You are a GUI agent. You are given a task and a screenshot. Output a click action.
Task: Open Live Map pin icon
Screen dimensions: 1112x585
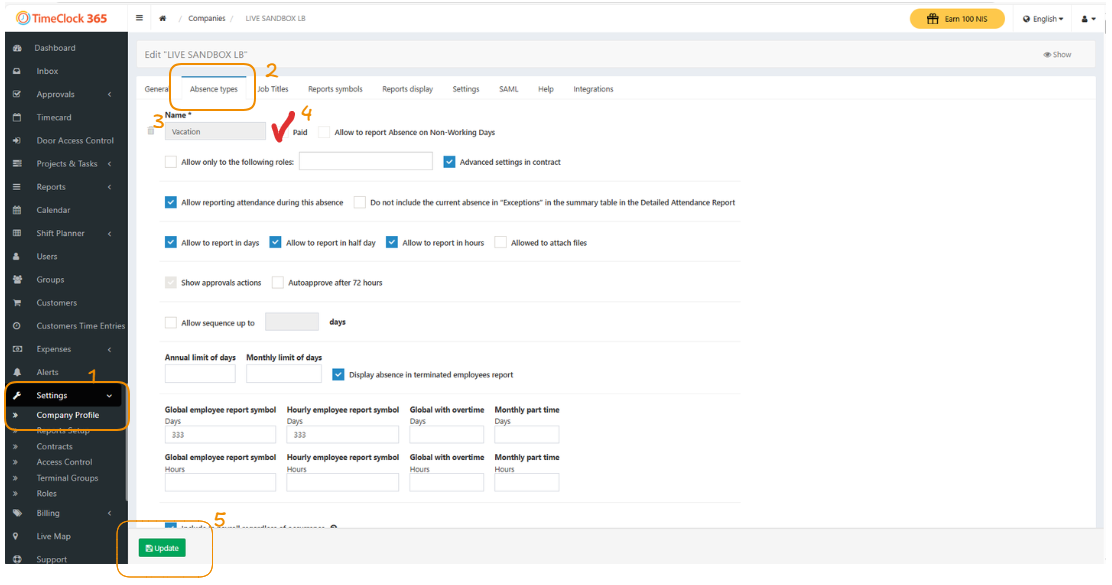click(x=17, y=536)
